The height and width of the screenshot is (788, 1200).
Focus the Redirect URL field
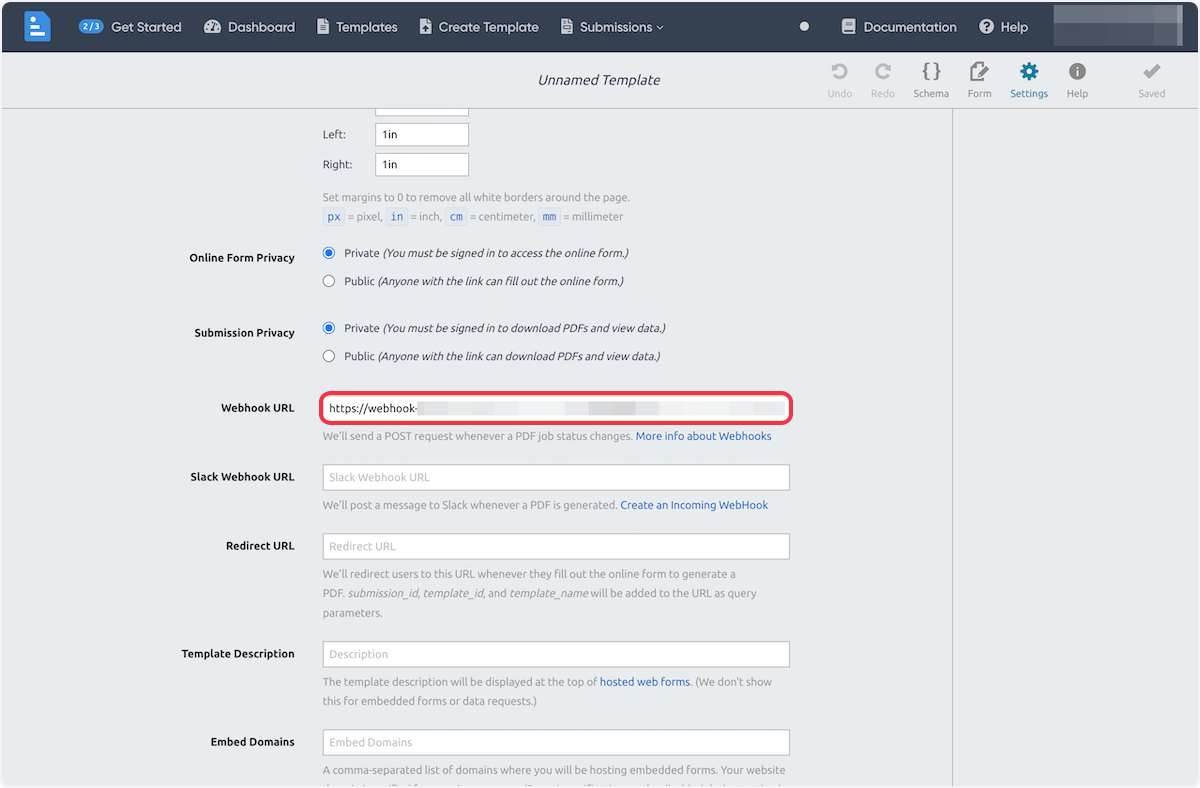(556, 546)
